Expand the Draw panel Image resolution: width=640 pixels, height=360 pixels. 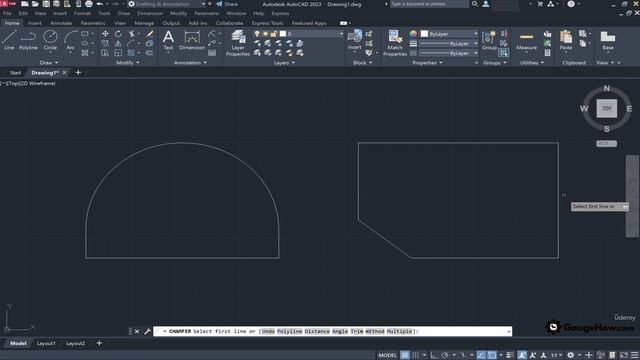click(49, 63)
